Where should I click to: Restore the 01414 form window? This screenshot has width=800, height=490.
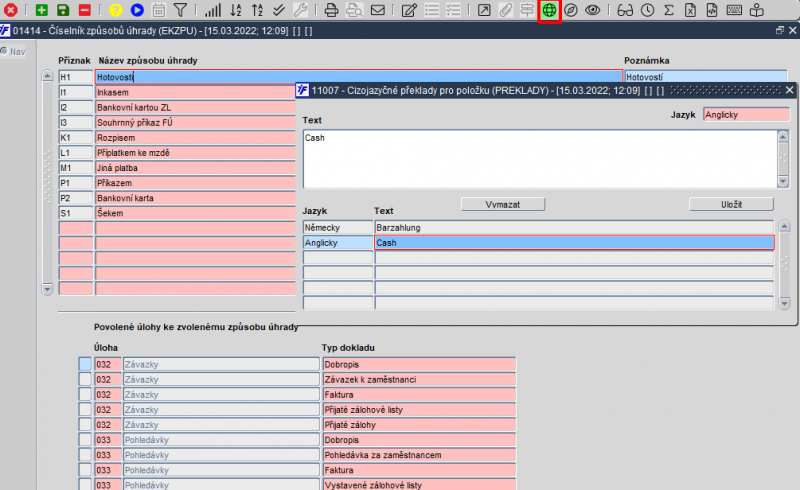779,31
